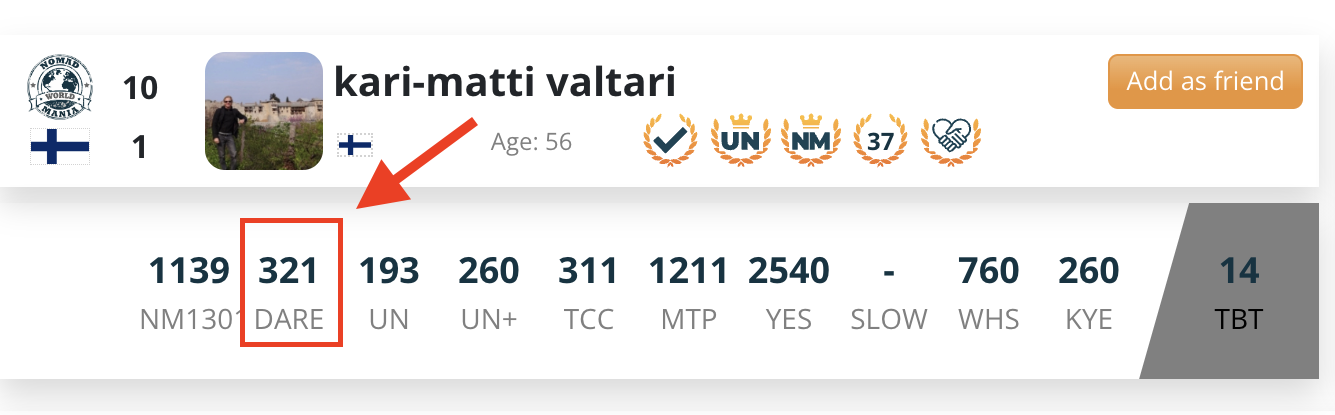Click the kari-matti valtari profile name
The height and width of the screenshot is (415, 1335).
coord(505,82)
